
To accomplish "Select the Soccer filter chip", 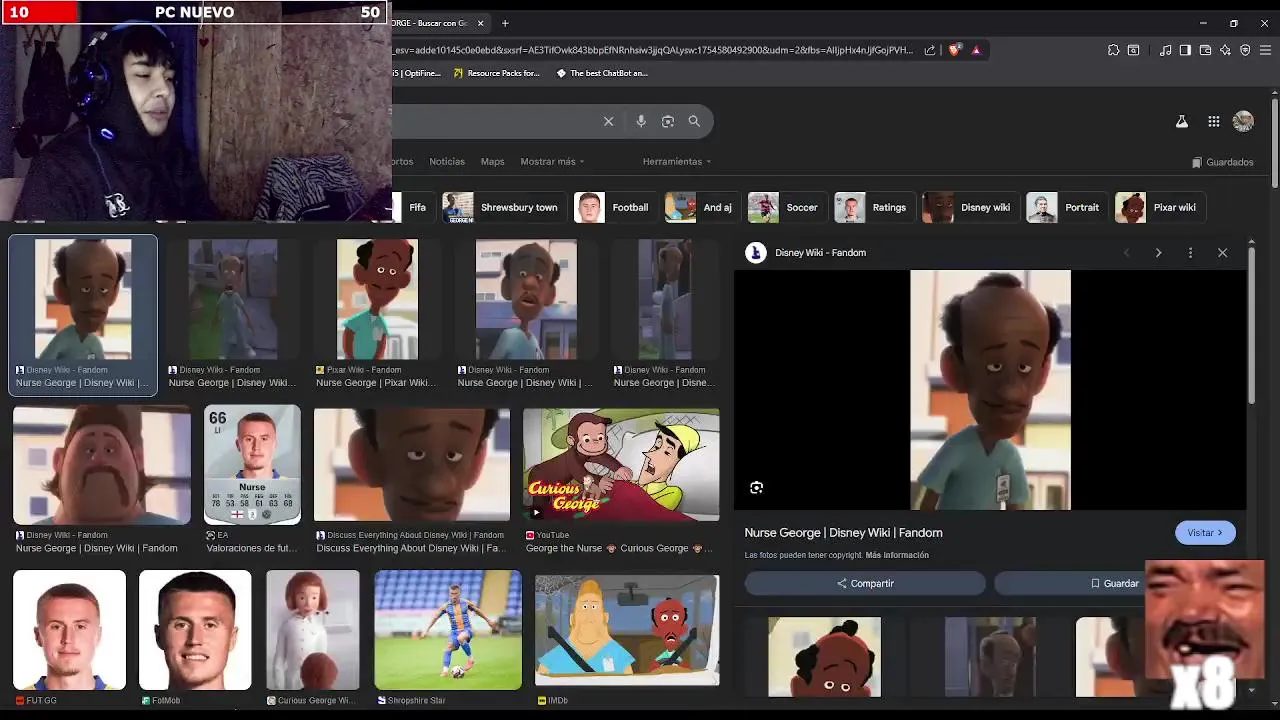I will click(x=786, y=207).
